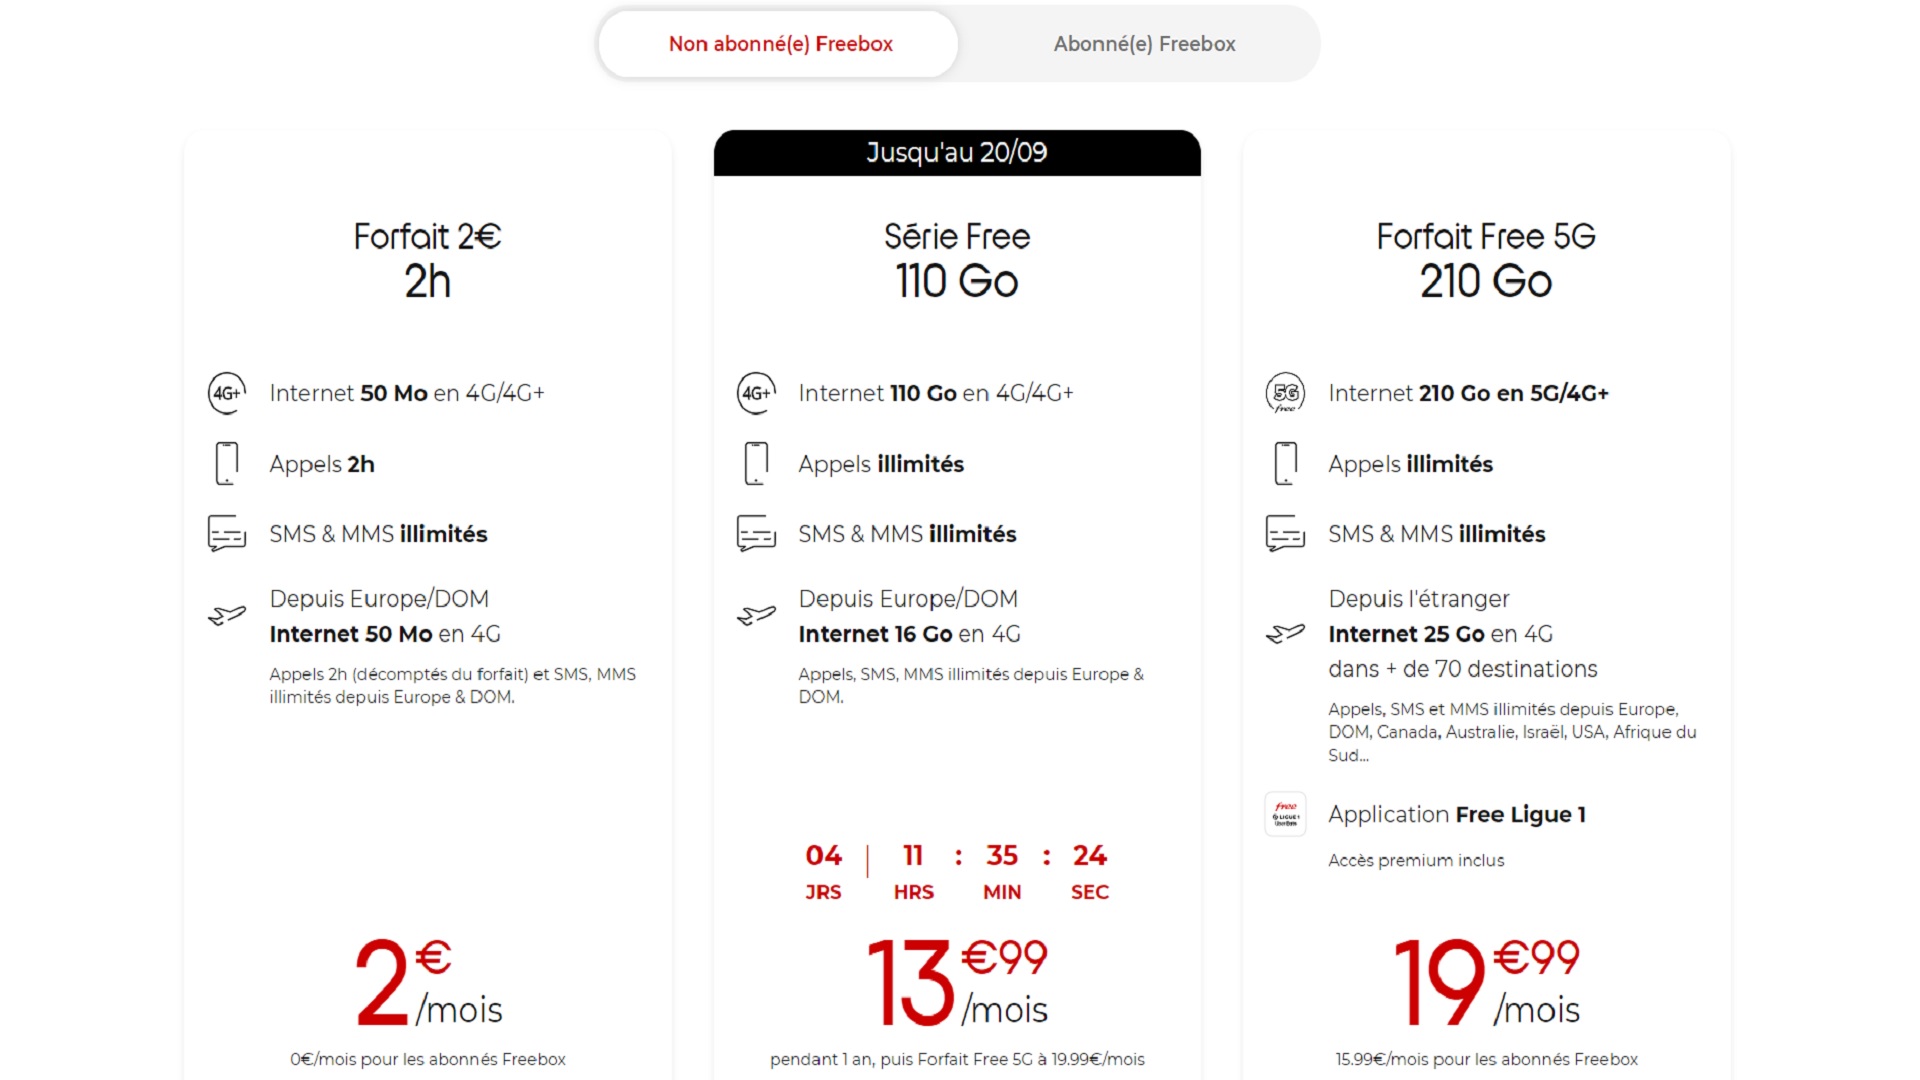
Task: Open the Série Free 110 Go title
Action: [x=957, y=260]
